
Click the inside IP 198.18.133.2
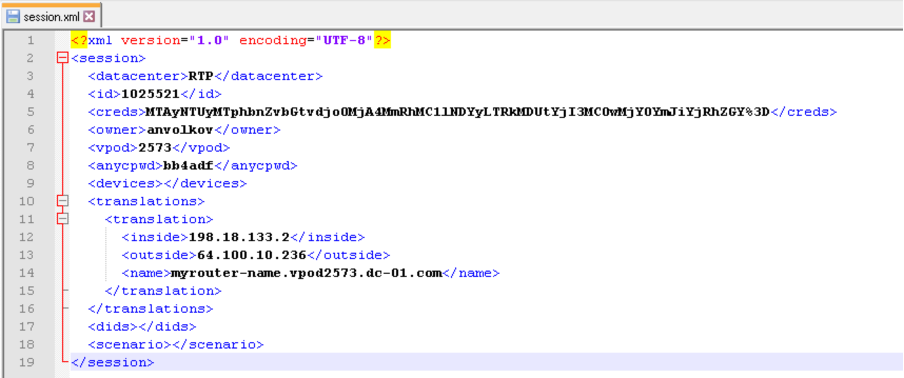point(239,237)
